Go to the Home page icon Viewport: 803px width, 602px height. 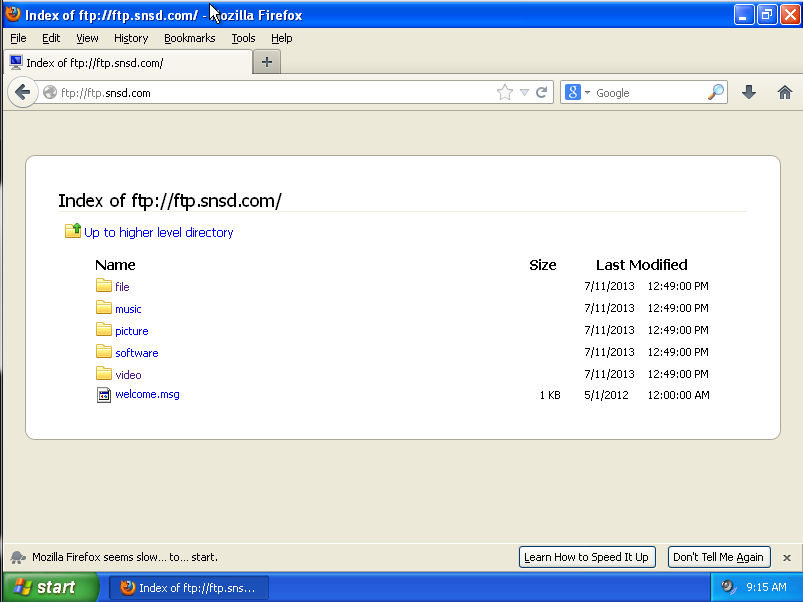[785, 93]
